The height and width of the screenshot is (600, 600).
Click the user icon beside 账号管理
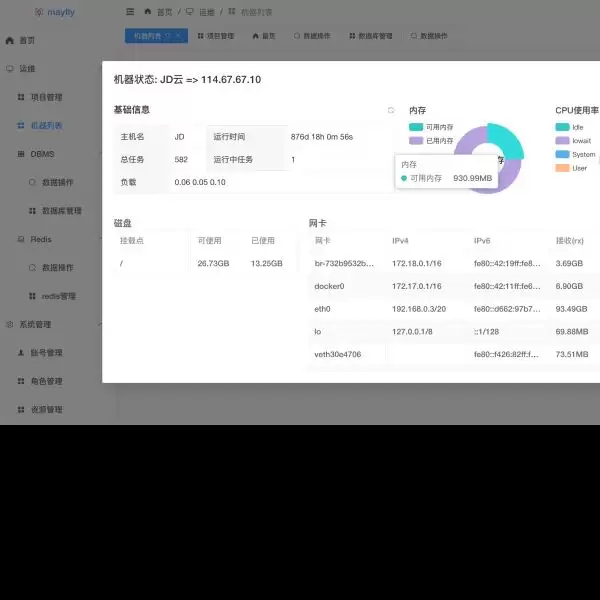(21, 352)
